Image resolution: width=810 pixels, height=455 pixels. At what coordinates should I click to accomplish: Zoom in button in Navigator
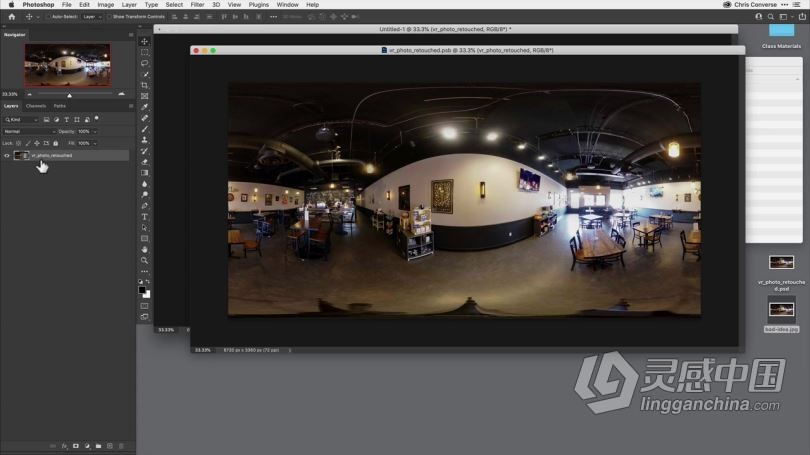tap(121, 94)
